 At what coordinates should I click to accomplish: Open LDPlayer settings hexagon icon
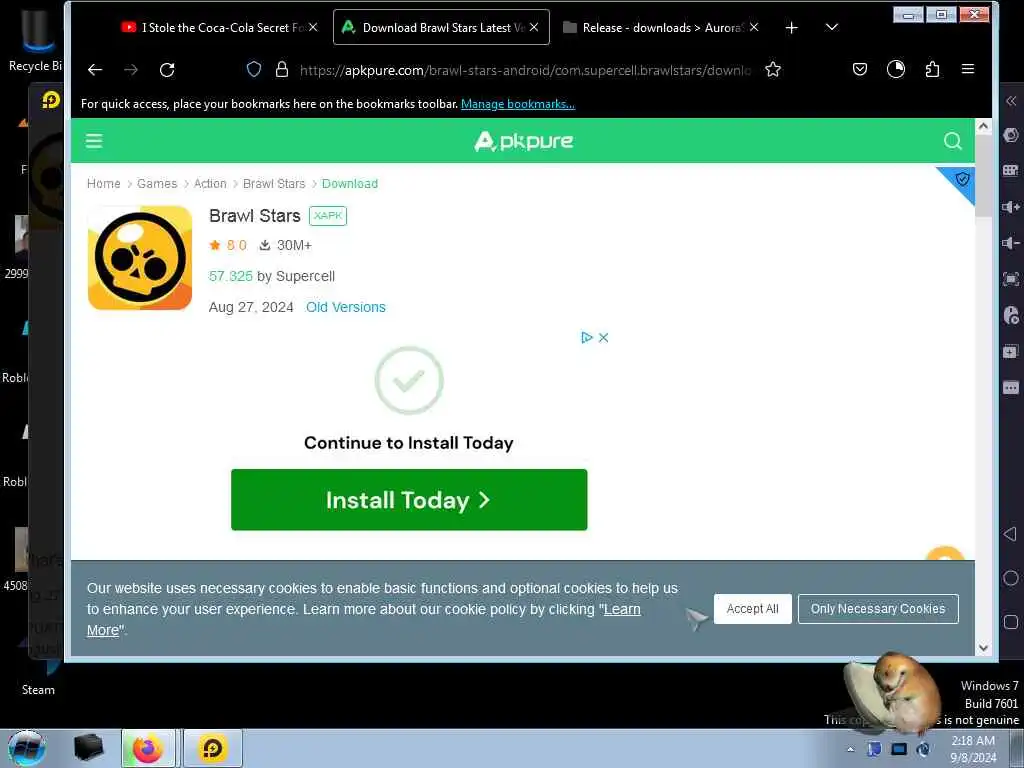pyautogui.click(x=1011, y=135)
